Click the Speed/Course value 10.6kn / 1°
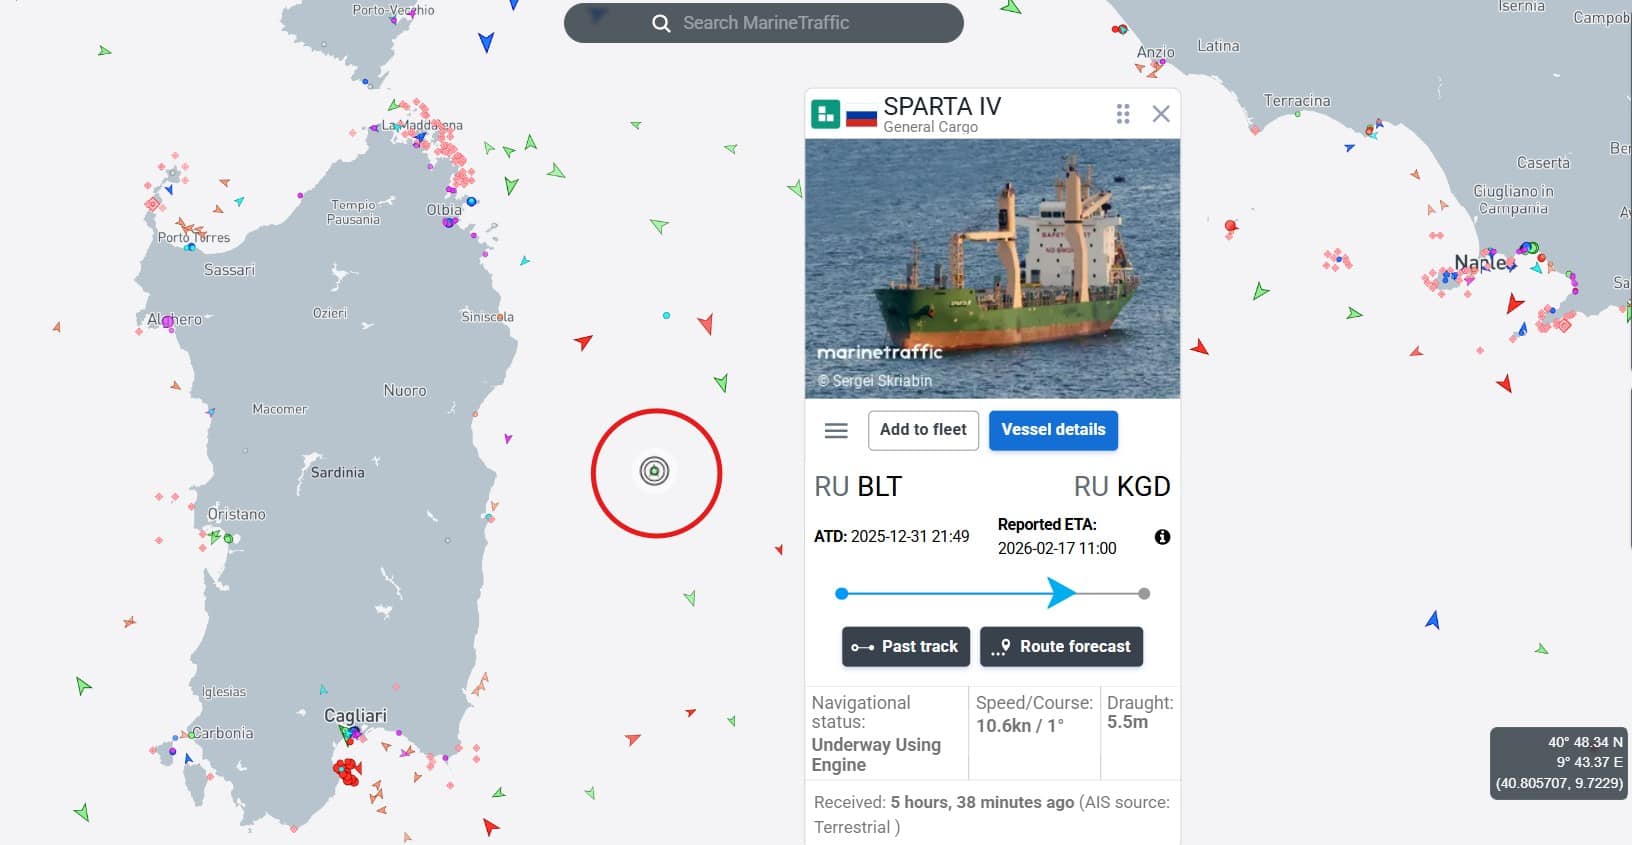The image size is (1632, 845). [1020, 726]
